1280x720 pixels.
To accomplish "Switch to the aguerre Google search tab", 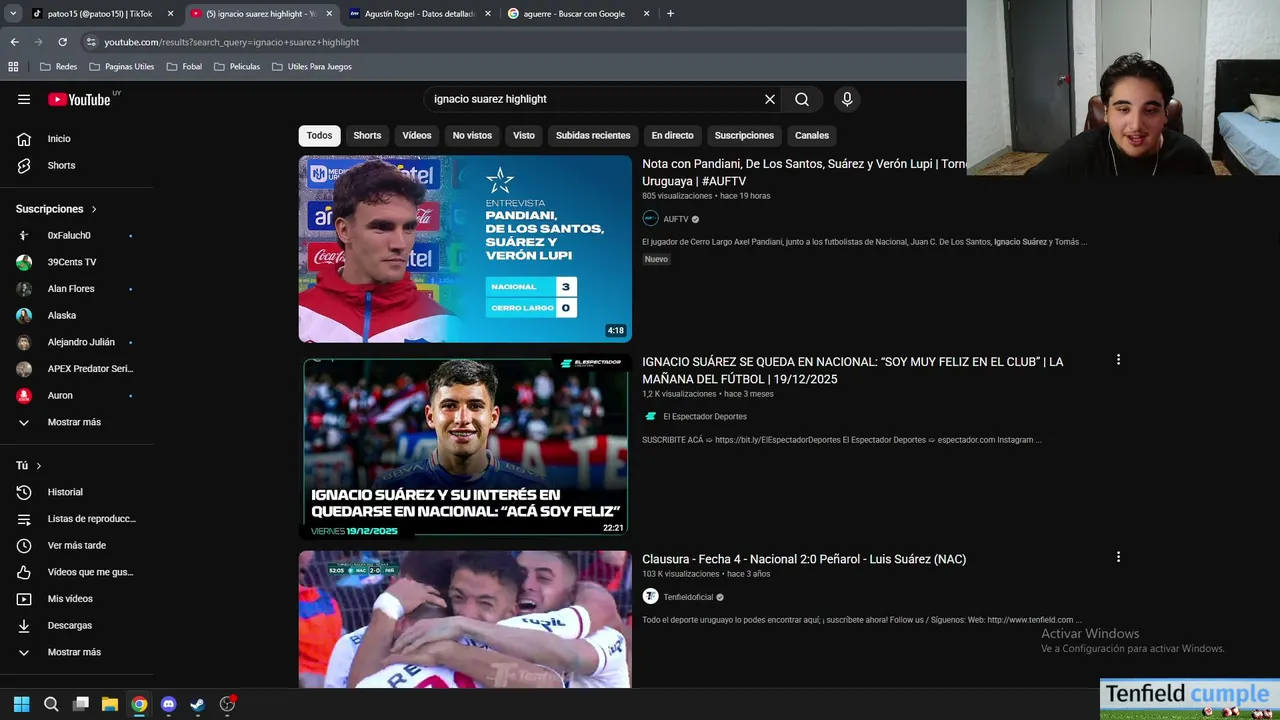I will click(578, 14).
